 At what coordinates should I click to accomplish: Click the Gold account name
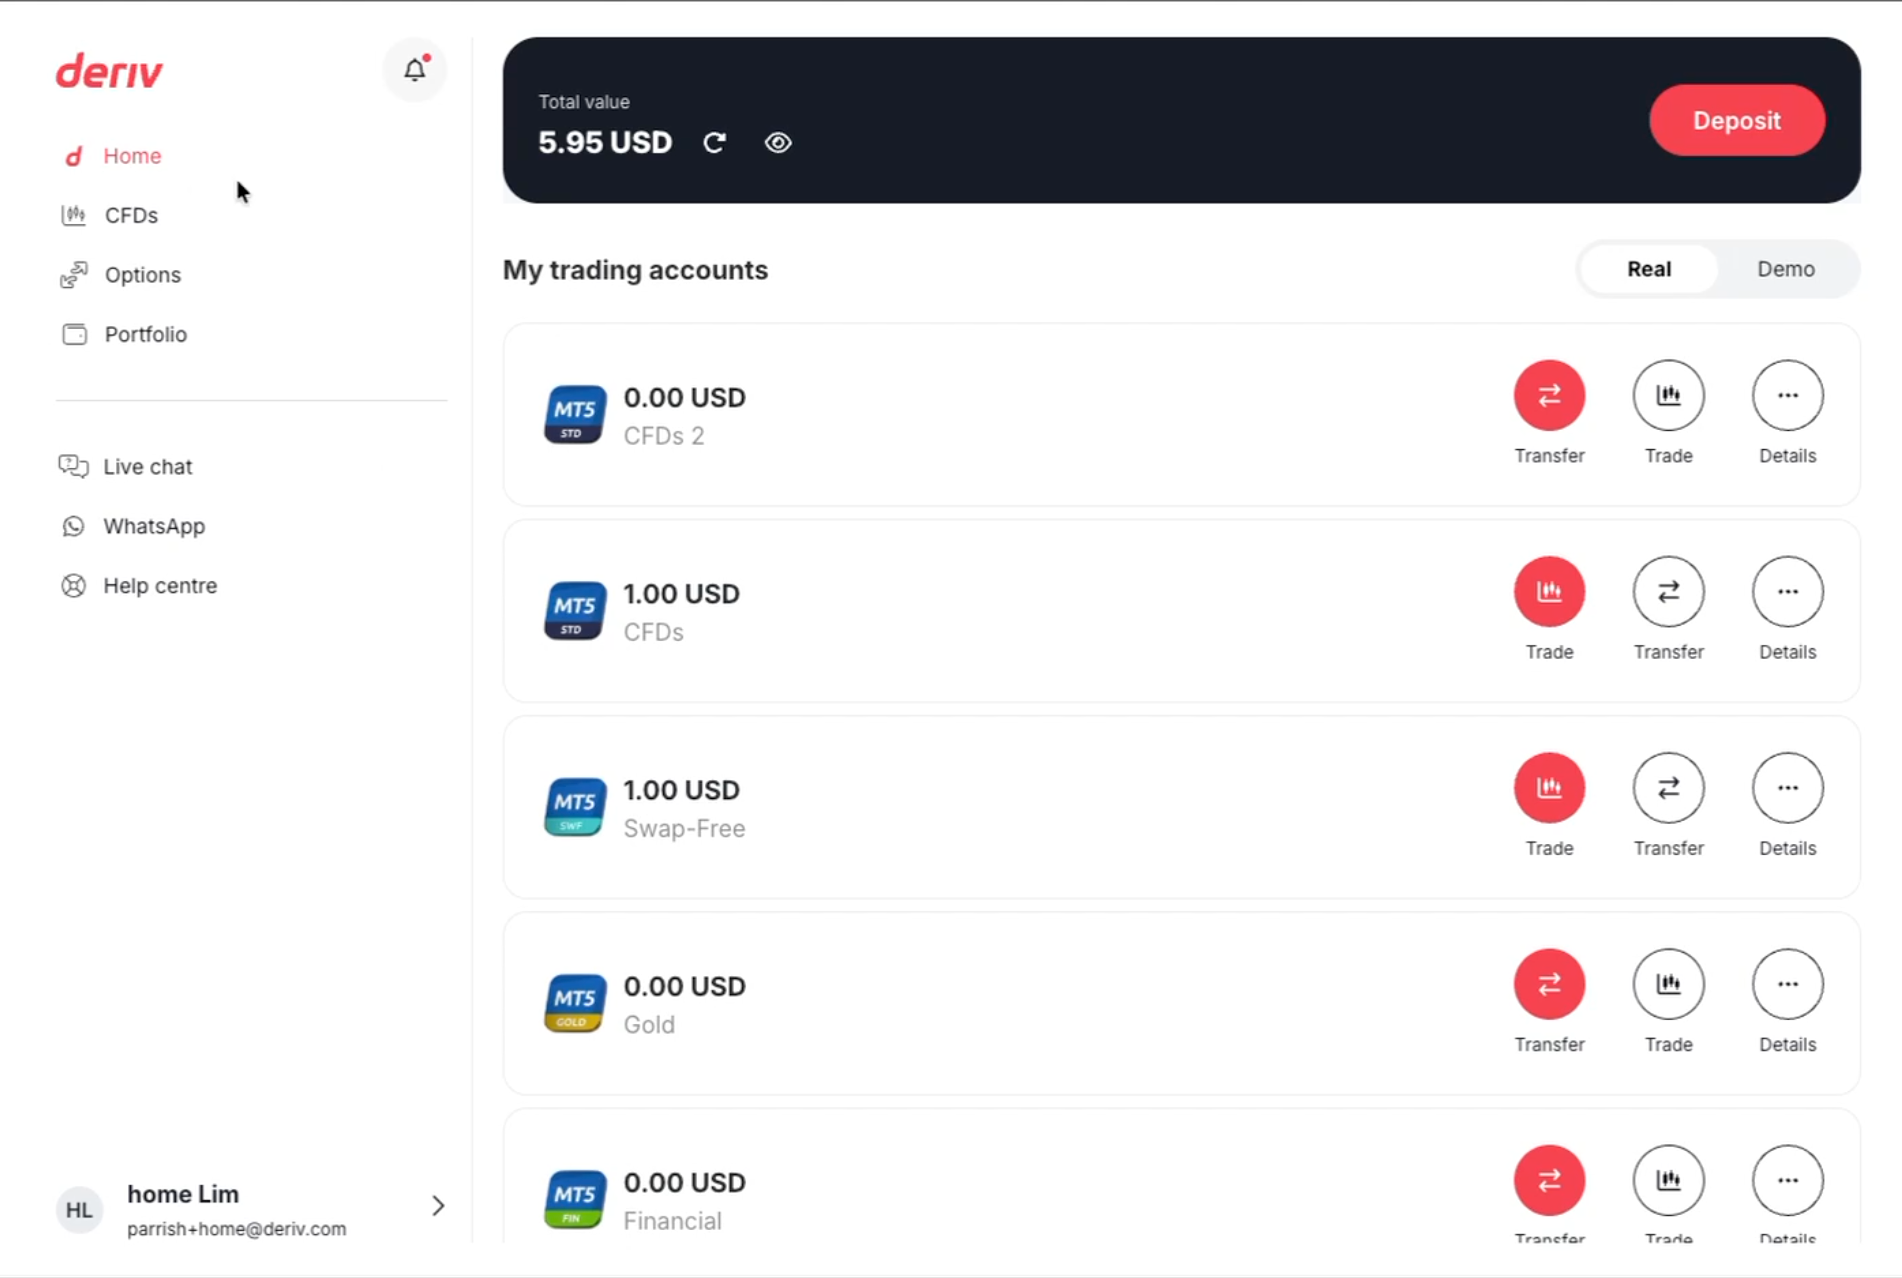(649, 1025)
